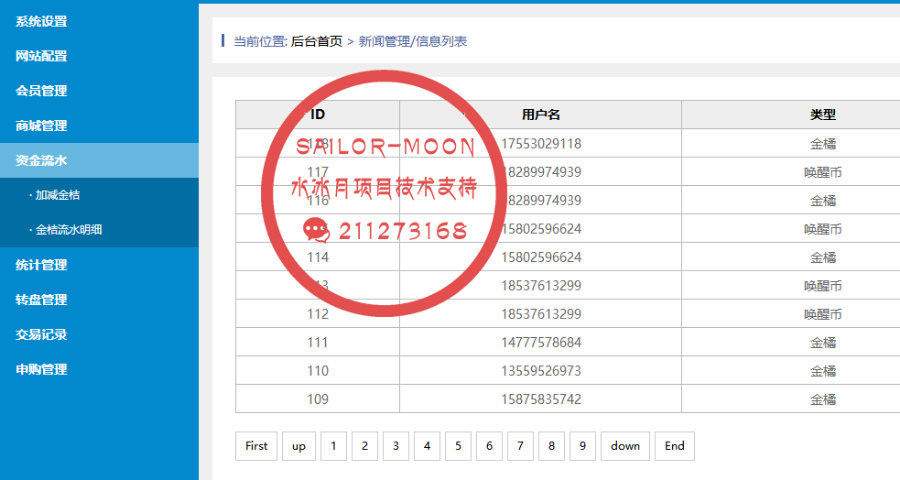Open page 1 in pagination
This screenshot has height=480, width=900.
tap(333, 446)
